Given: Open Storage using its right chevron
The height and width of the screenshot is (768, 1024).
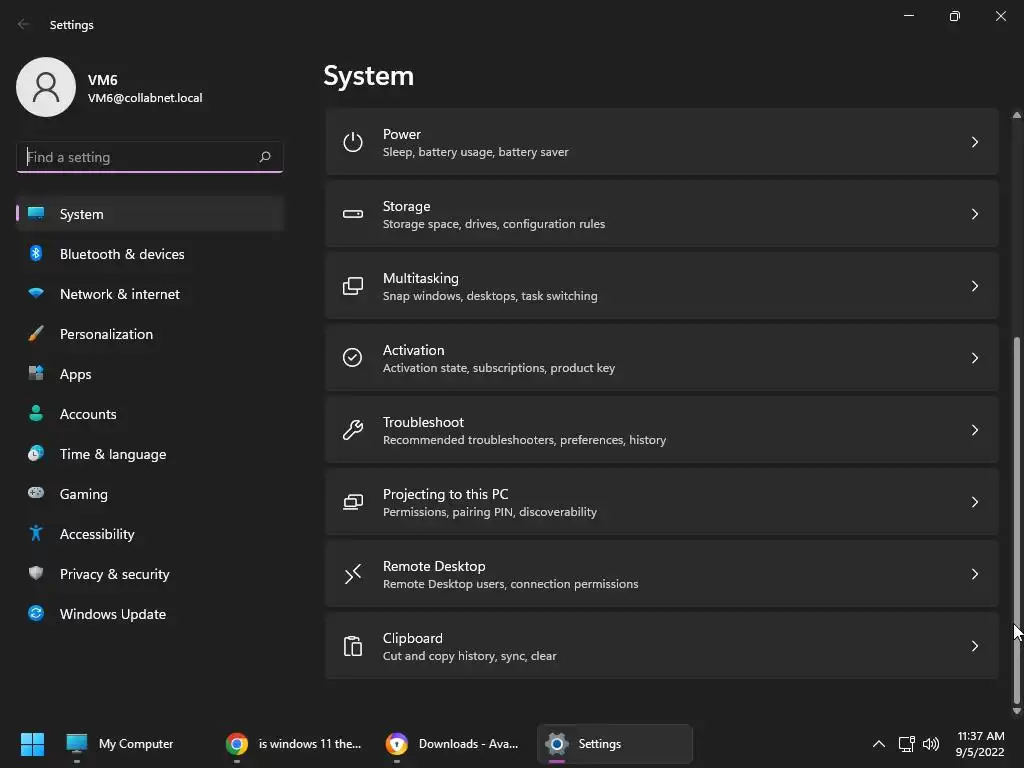Looking at the screenshot, I should pyautogui.click(x=974, y=214).
